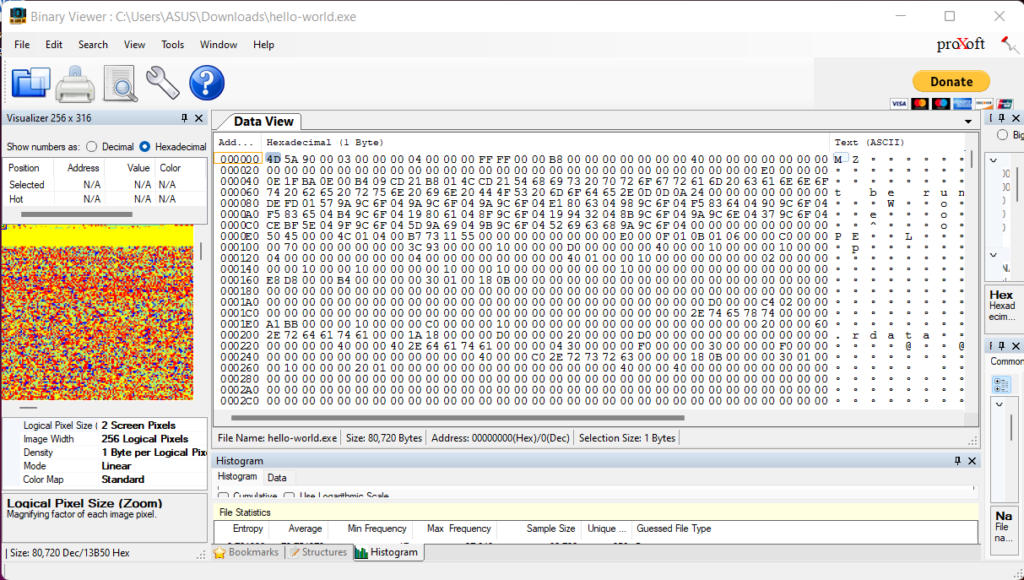Open the Structures tab
Viewport: 1024px width, 580px height.
tap(318, 553)
